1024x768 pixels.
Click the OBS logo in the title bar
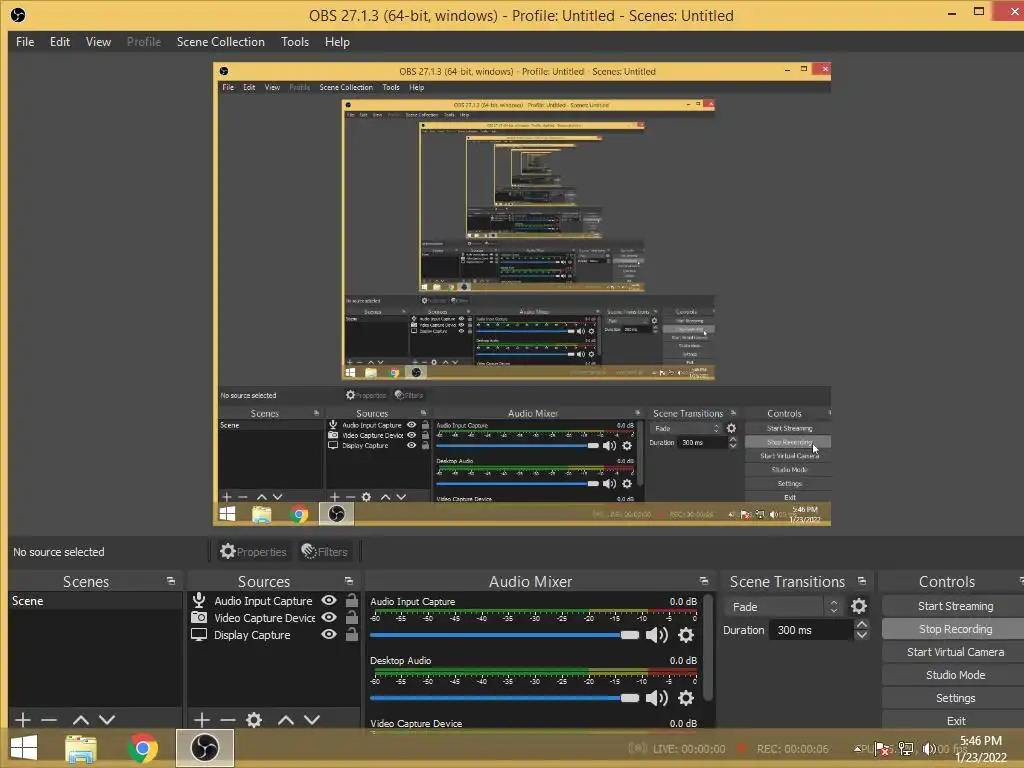click(x=18, y=15)
